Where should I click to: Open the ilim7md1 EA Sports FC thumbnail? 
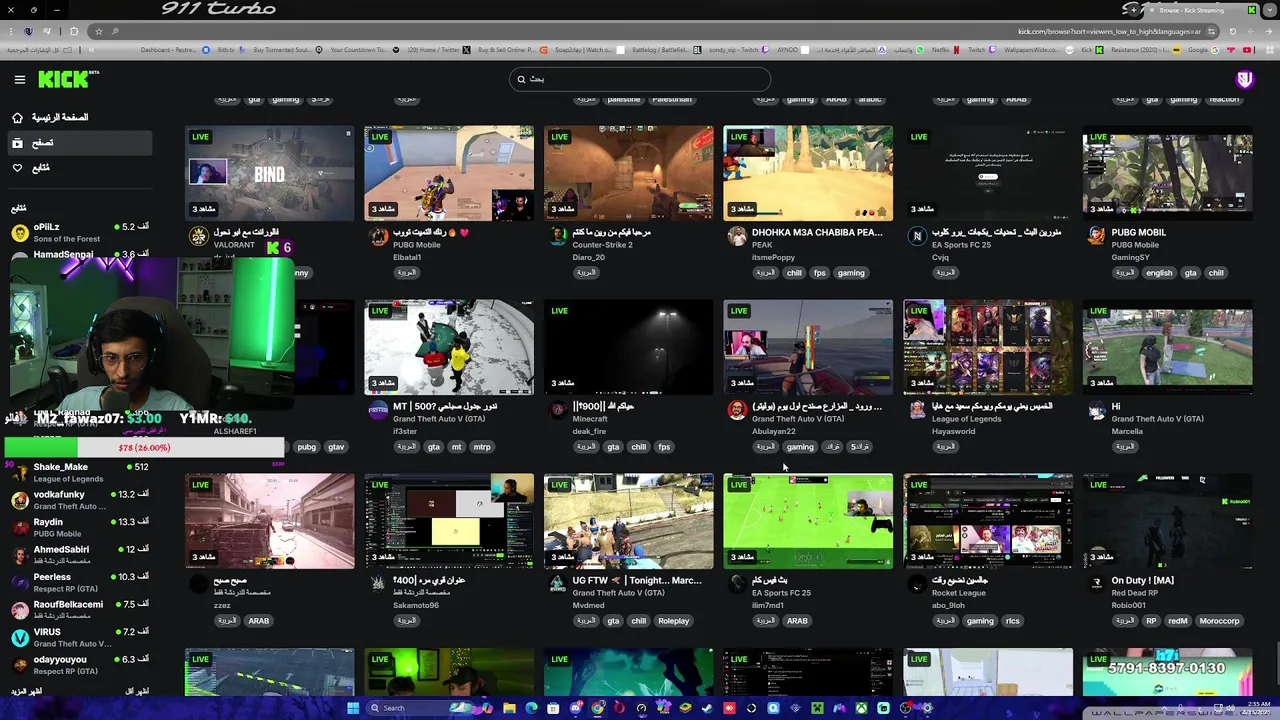[x=808, y=521]
